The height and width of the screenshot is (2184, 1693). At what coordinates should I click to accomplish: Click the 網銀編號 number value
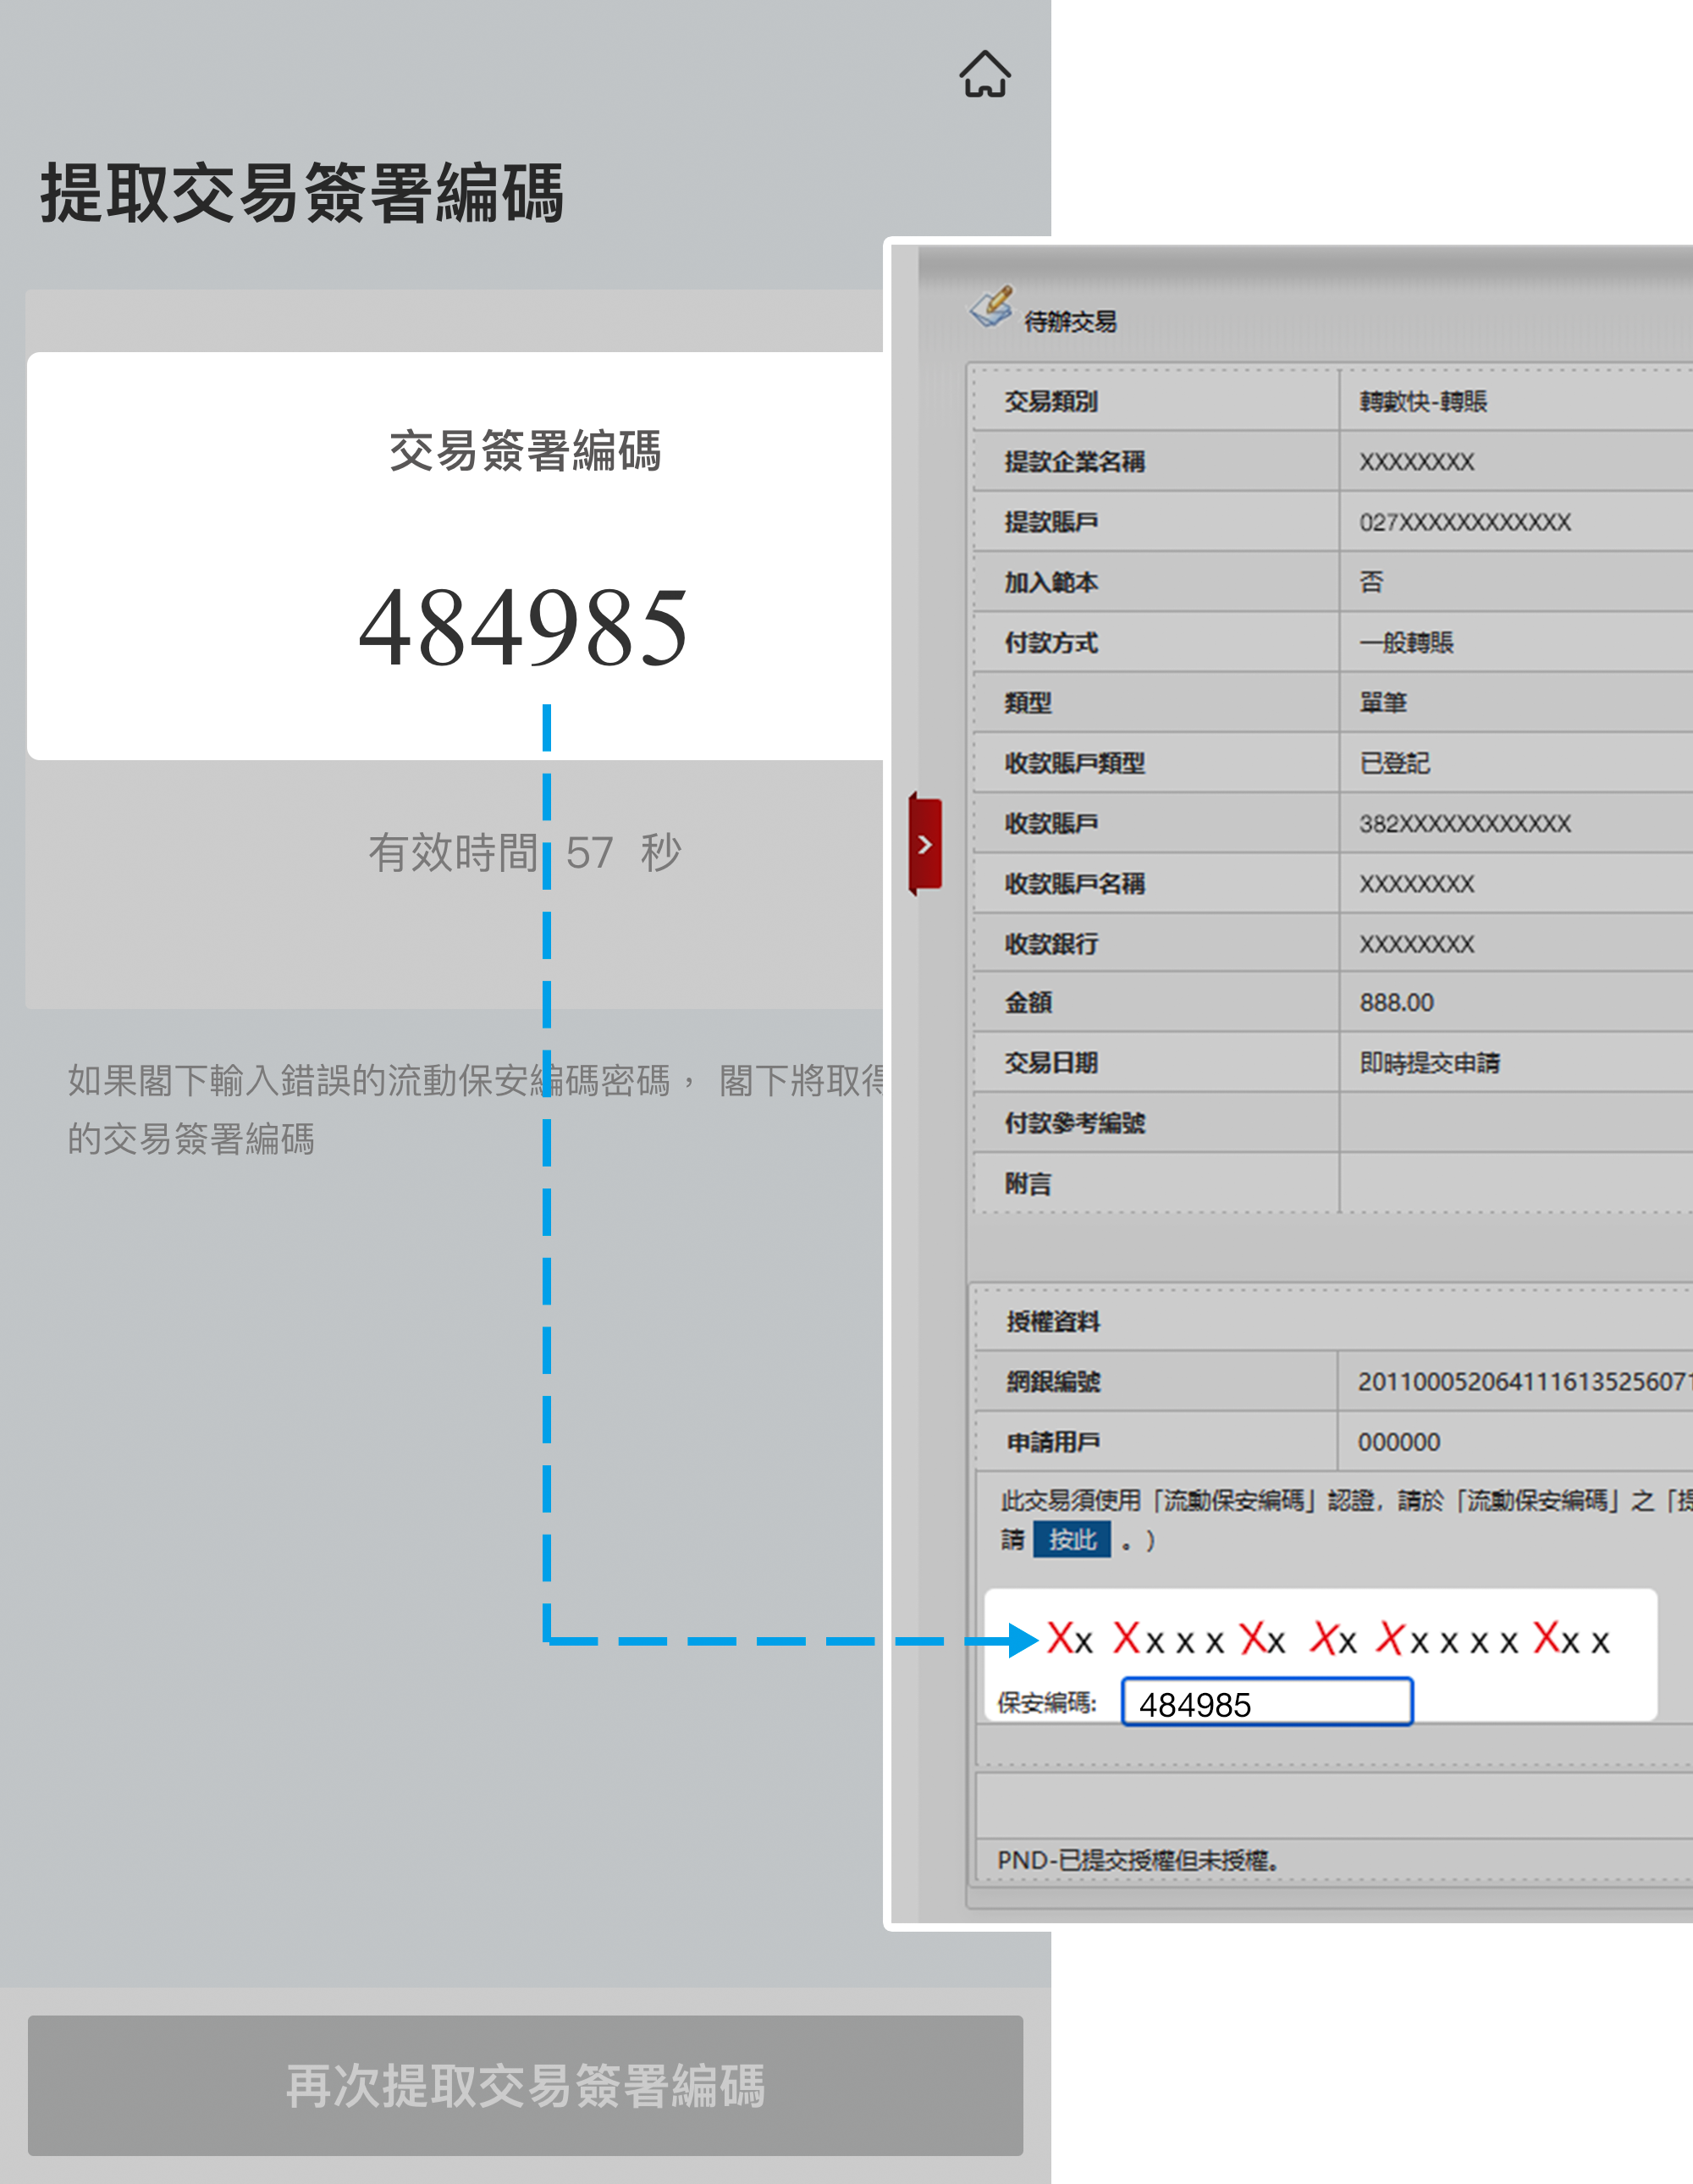pos(1520,1382)
